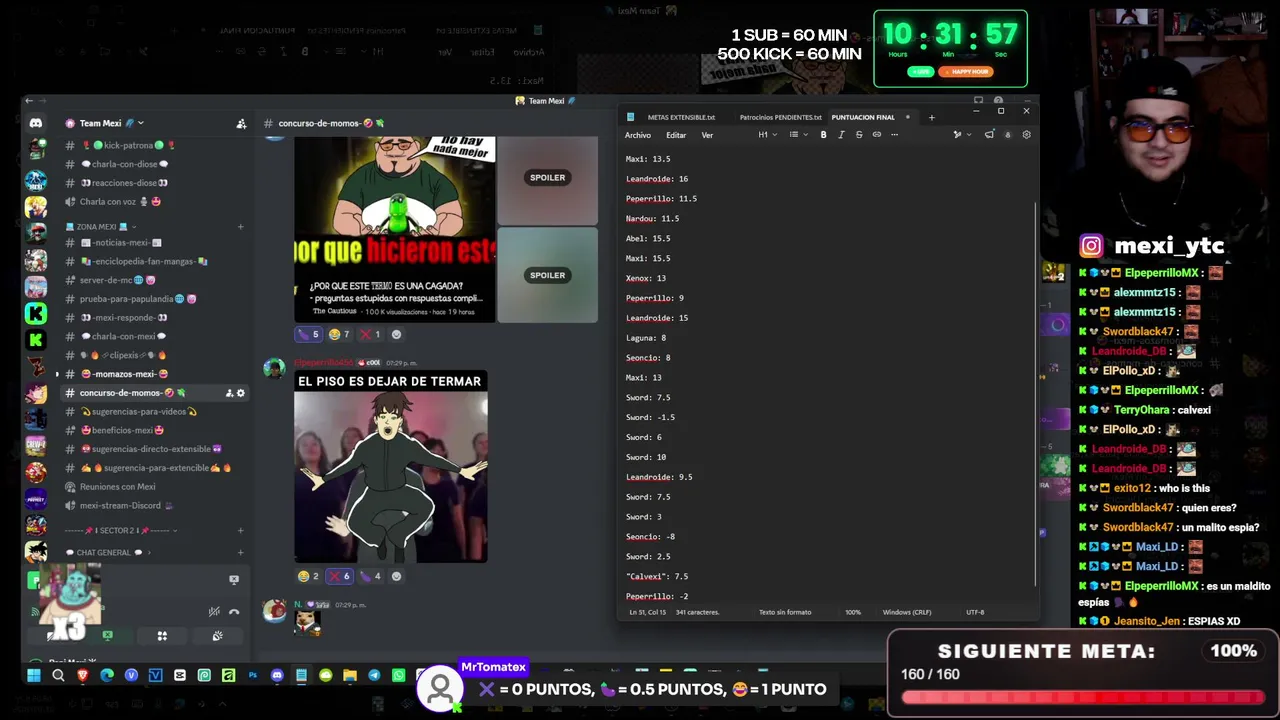Open taskbar Search icon
Viewport: 1280px width, 720px height.
(x=58, y=675)
